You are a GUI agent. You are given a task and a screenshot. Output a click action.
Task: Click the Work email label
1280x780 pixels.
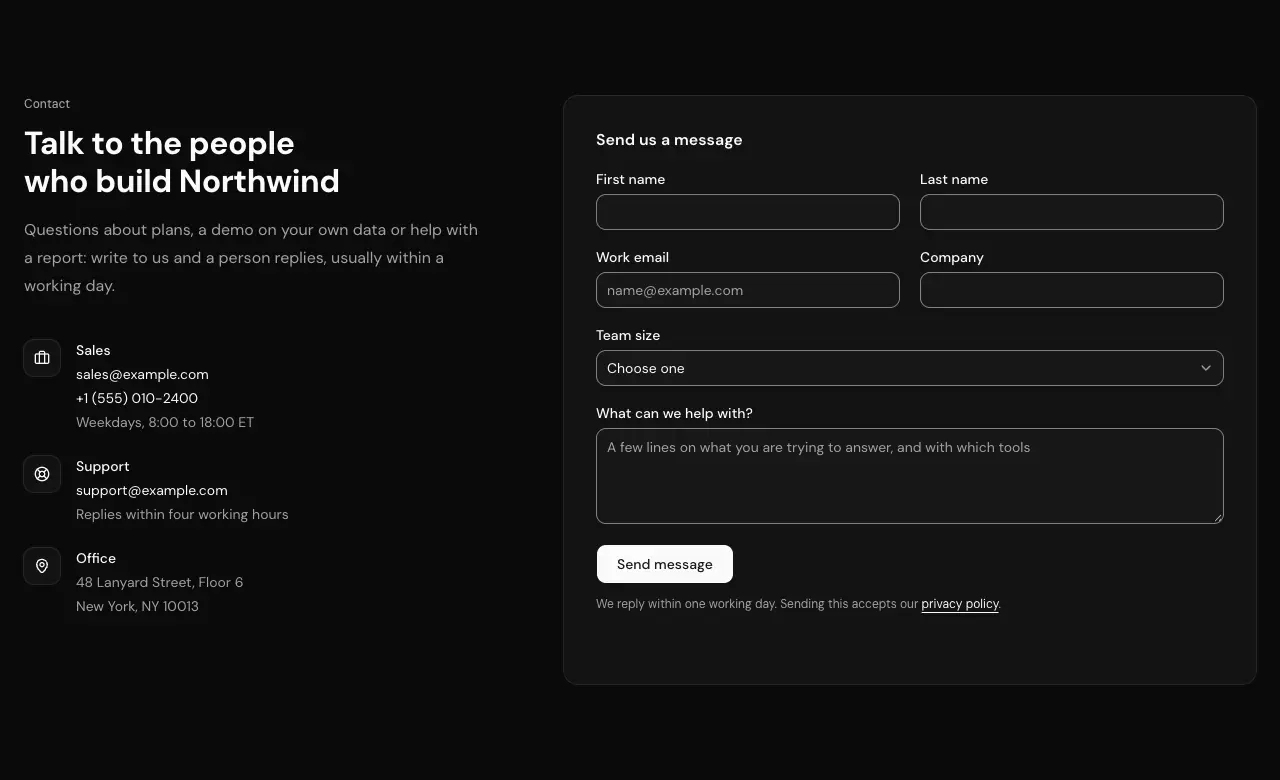[x=632, y=257]
